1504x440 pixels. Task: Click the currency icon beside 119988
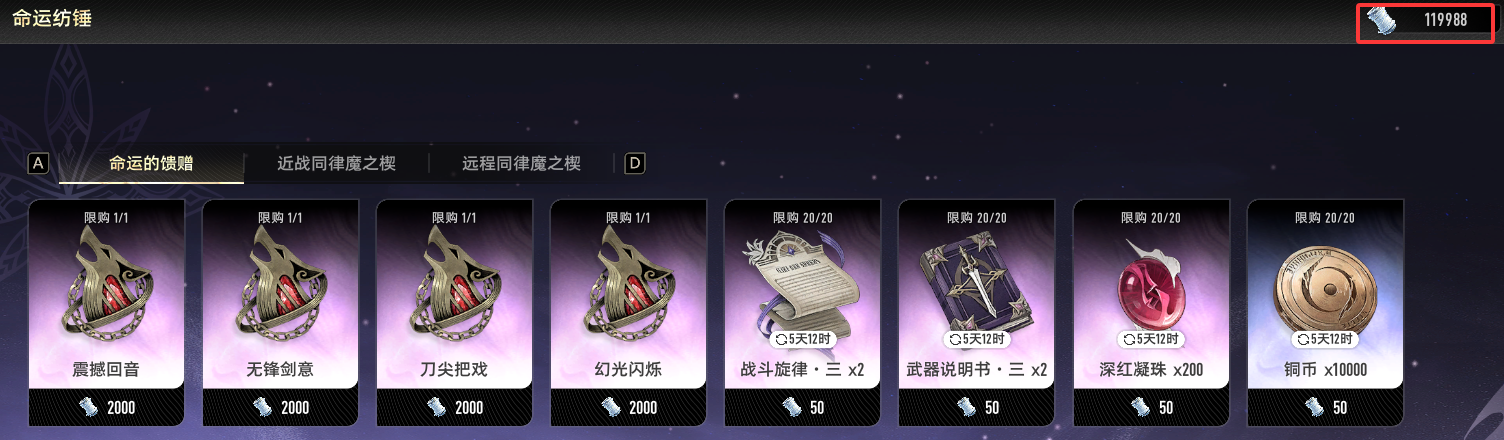pyautogui.click(x=1384, y=21)
